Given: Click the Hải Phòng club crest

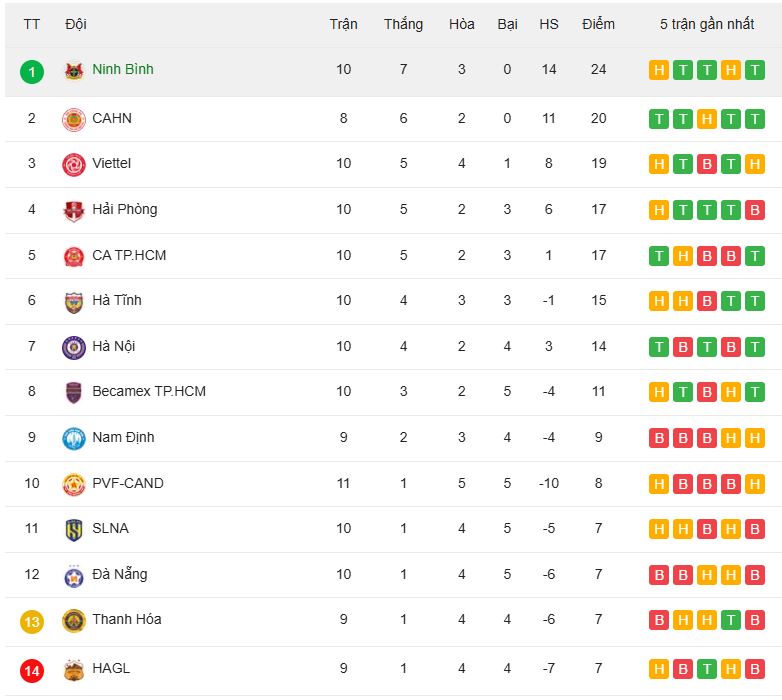Looking at the screenshot, I should coord(74,210).
